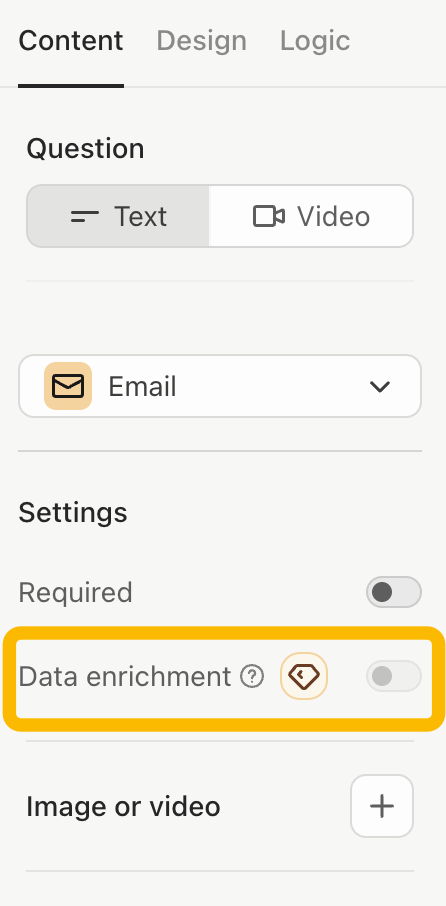Click the Settings section heading
446x906 pixels.
point(73,513)
